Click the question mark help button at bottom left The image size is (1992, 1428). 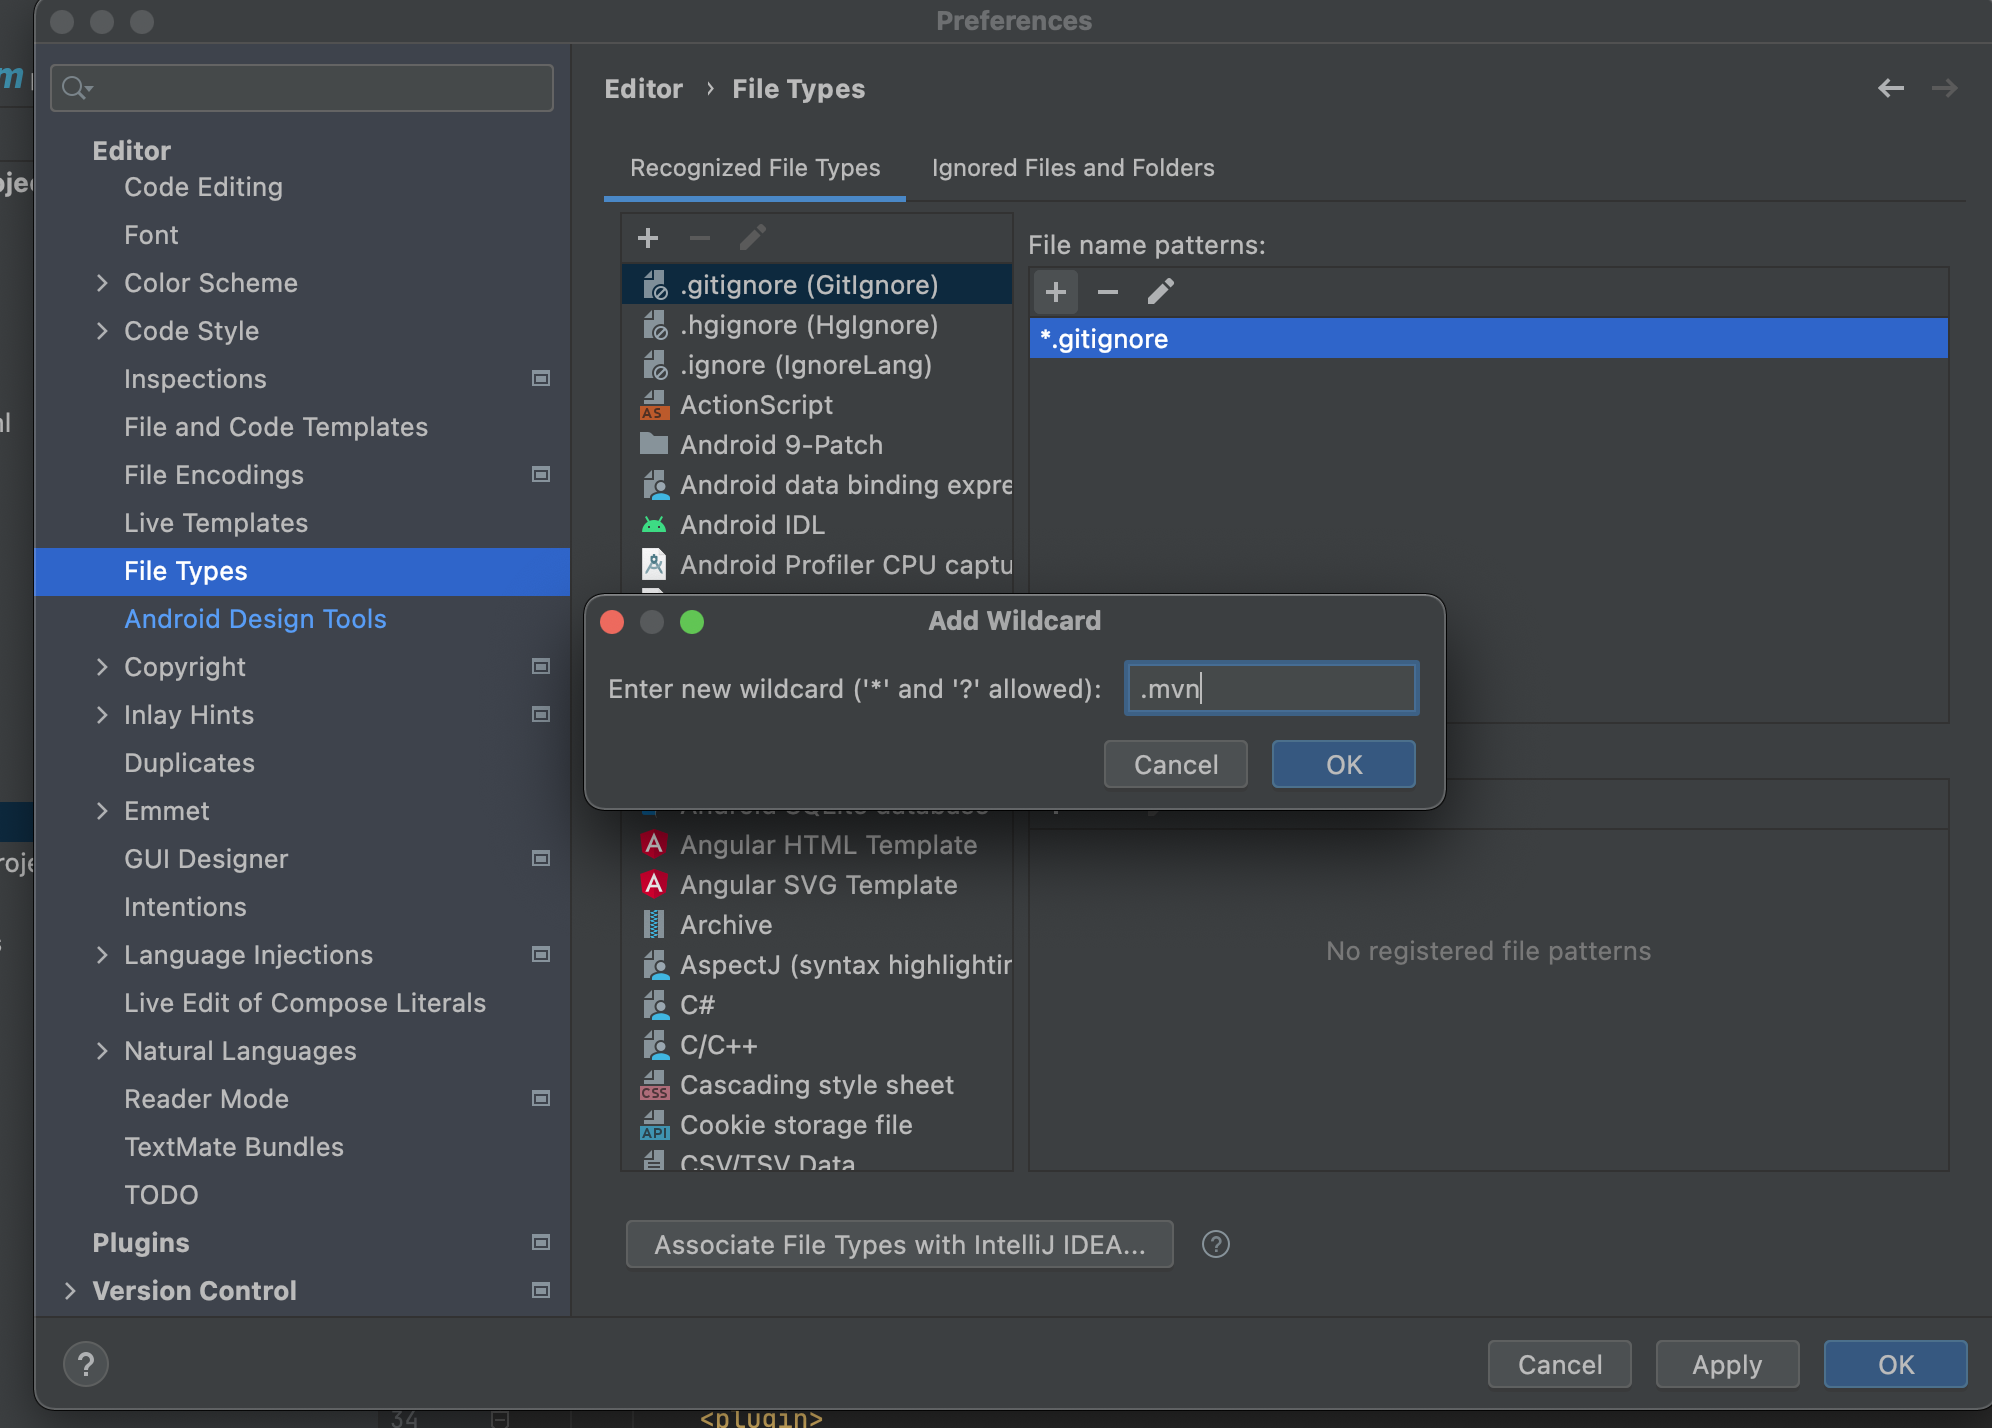(x=86, y=1364)
